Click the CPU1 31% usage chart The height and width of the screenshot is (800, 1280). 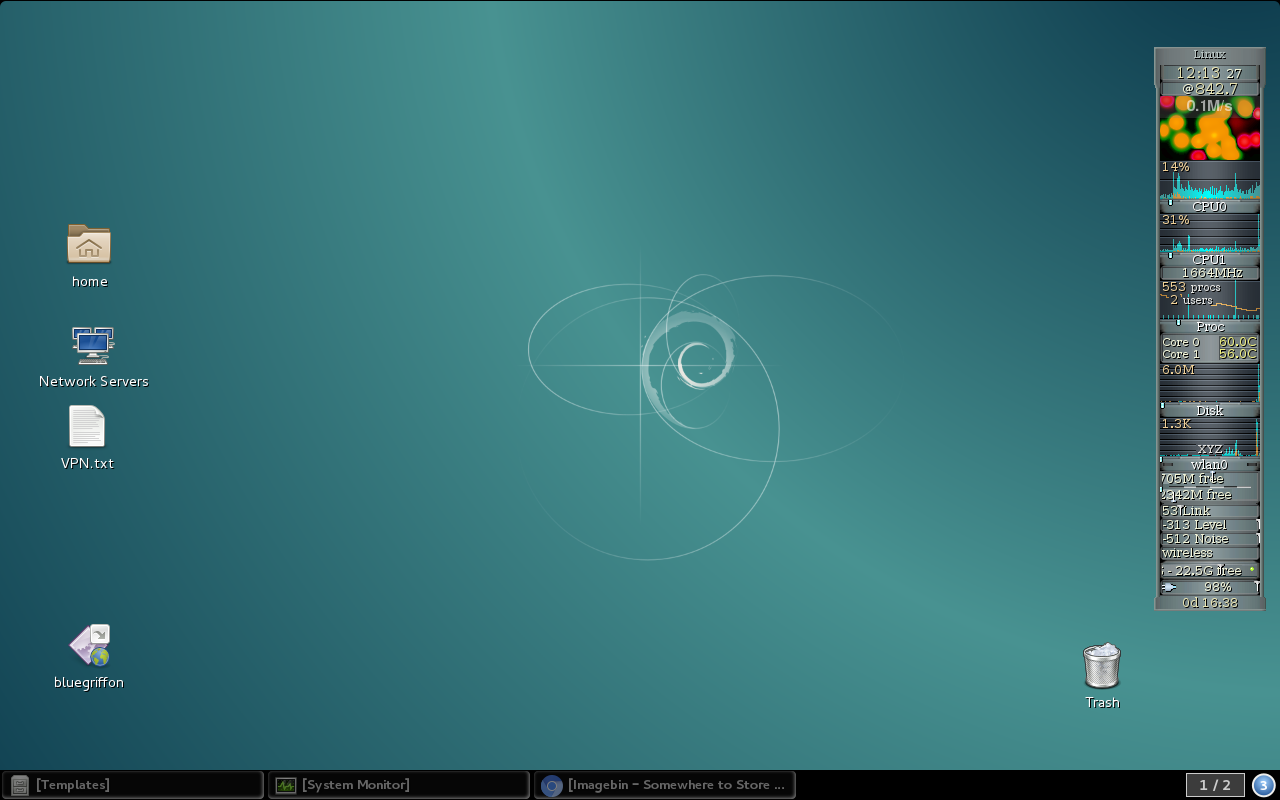[x=1209, y=233]
